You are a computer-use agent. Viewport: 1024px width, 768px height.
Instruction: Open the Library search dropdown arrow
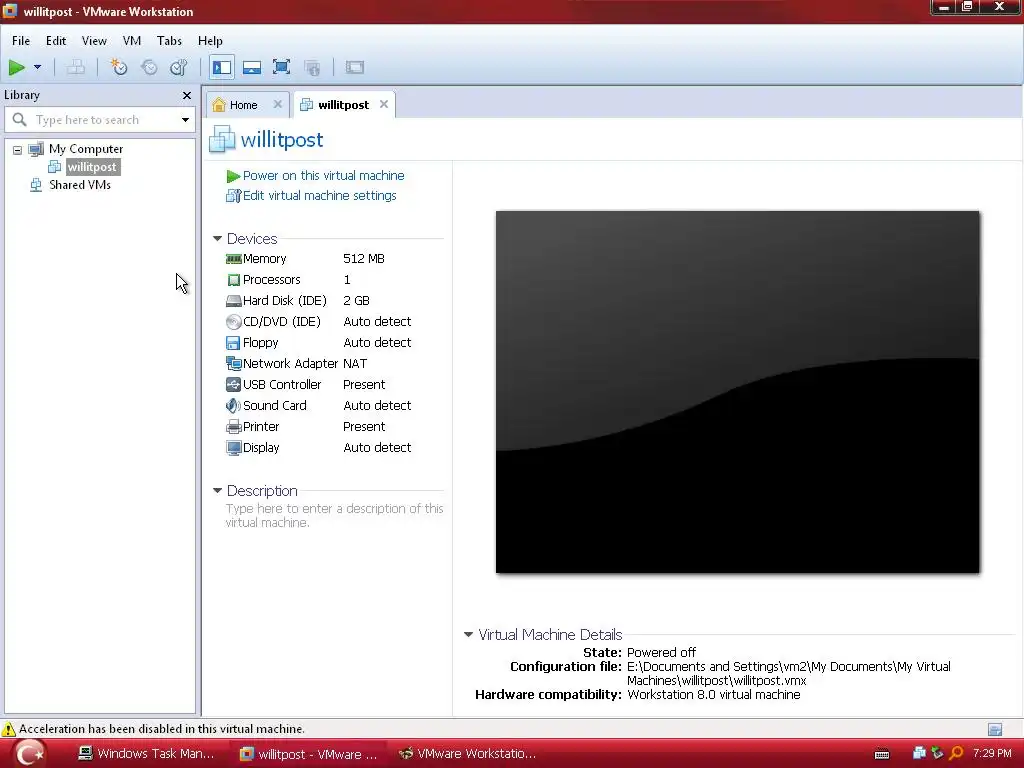(x=185, y=120)
